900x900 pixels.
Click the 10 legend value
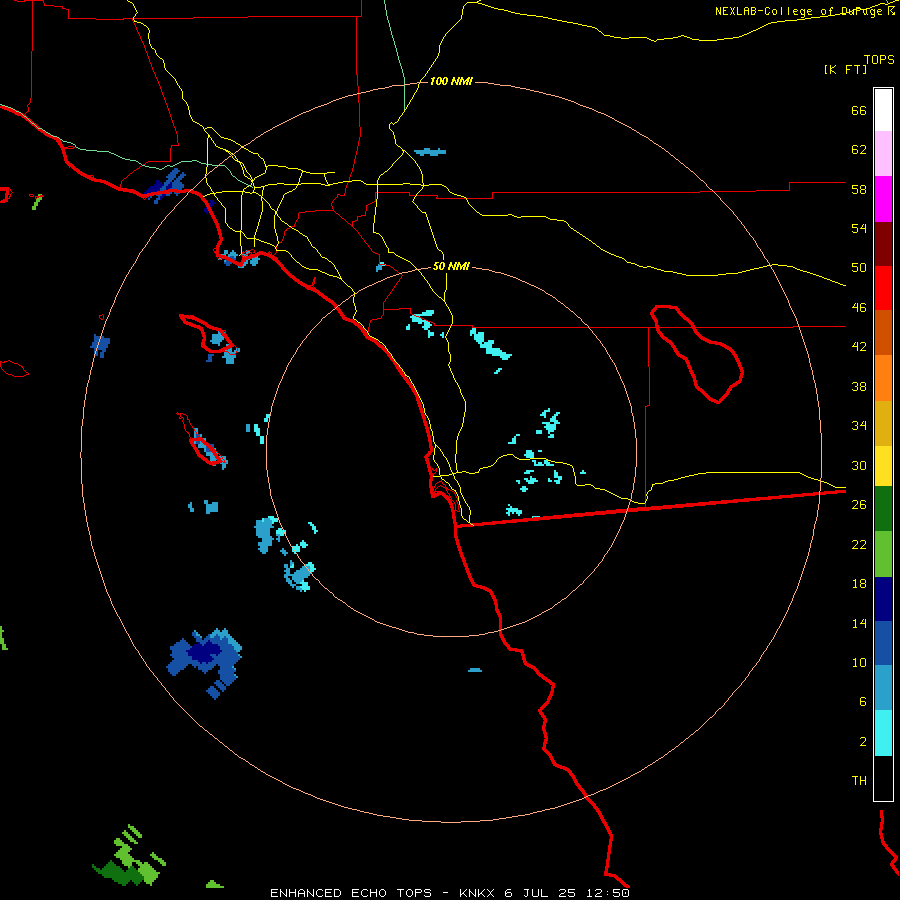point(859,662)
